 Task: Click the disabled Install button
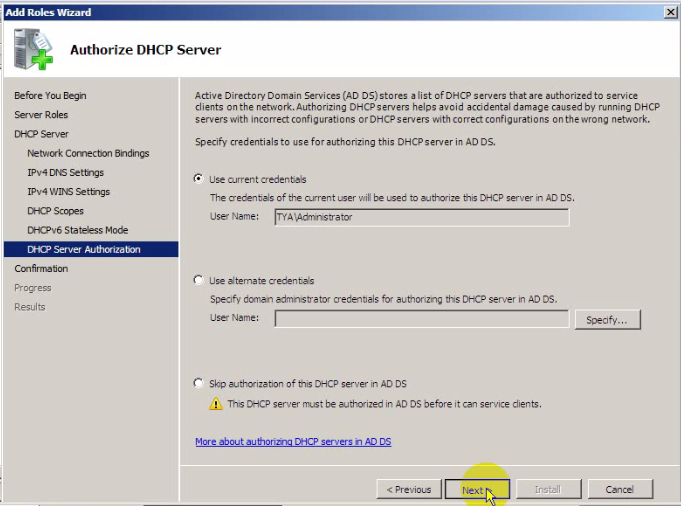548,489
